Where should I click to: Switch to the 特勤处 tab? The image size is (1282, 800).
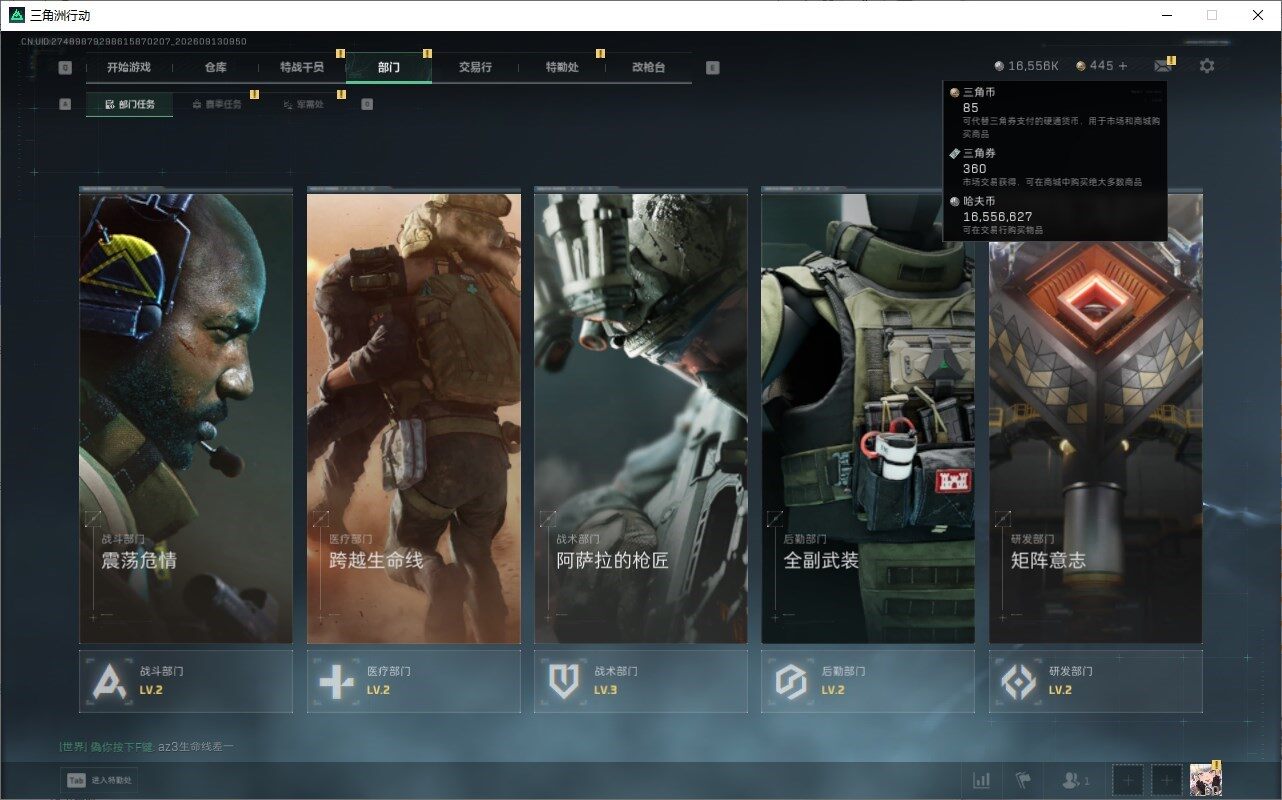pos(562,67)
